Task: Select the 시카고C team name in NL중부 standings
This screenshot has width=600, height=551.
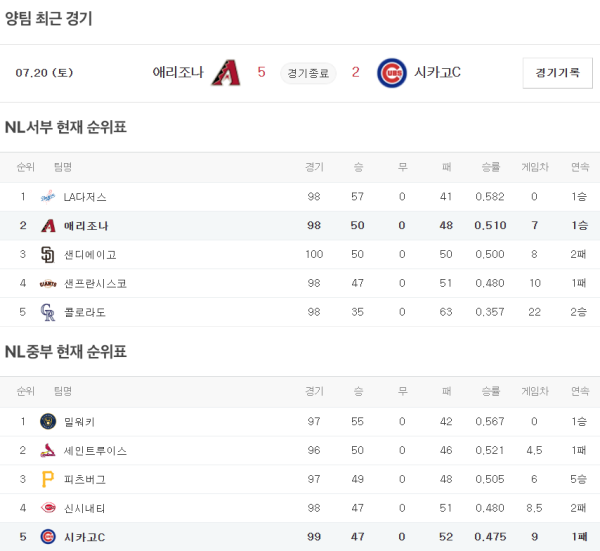Action: tap(85, 537)
